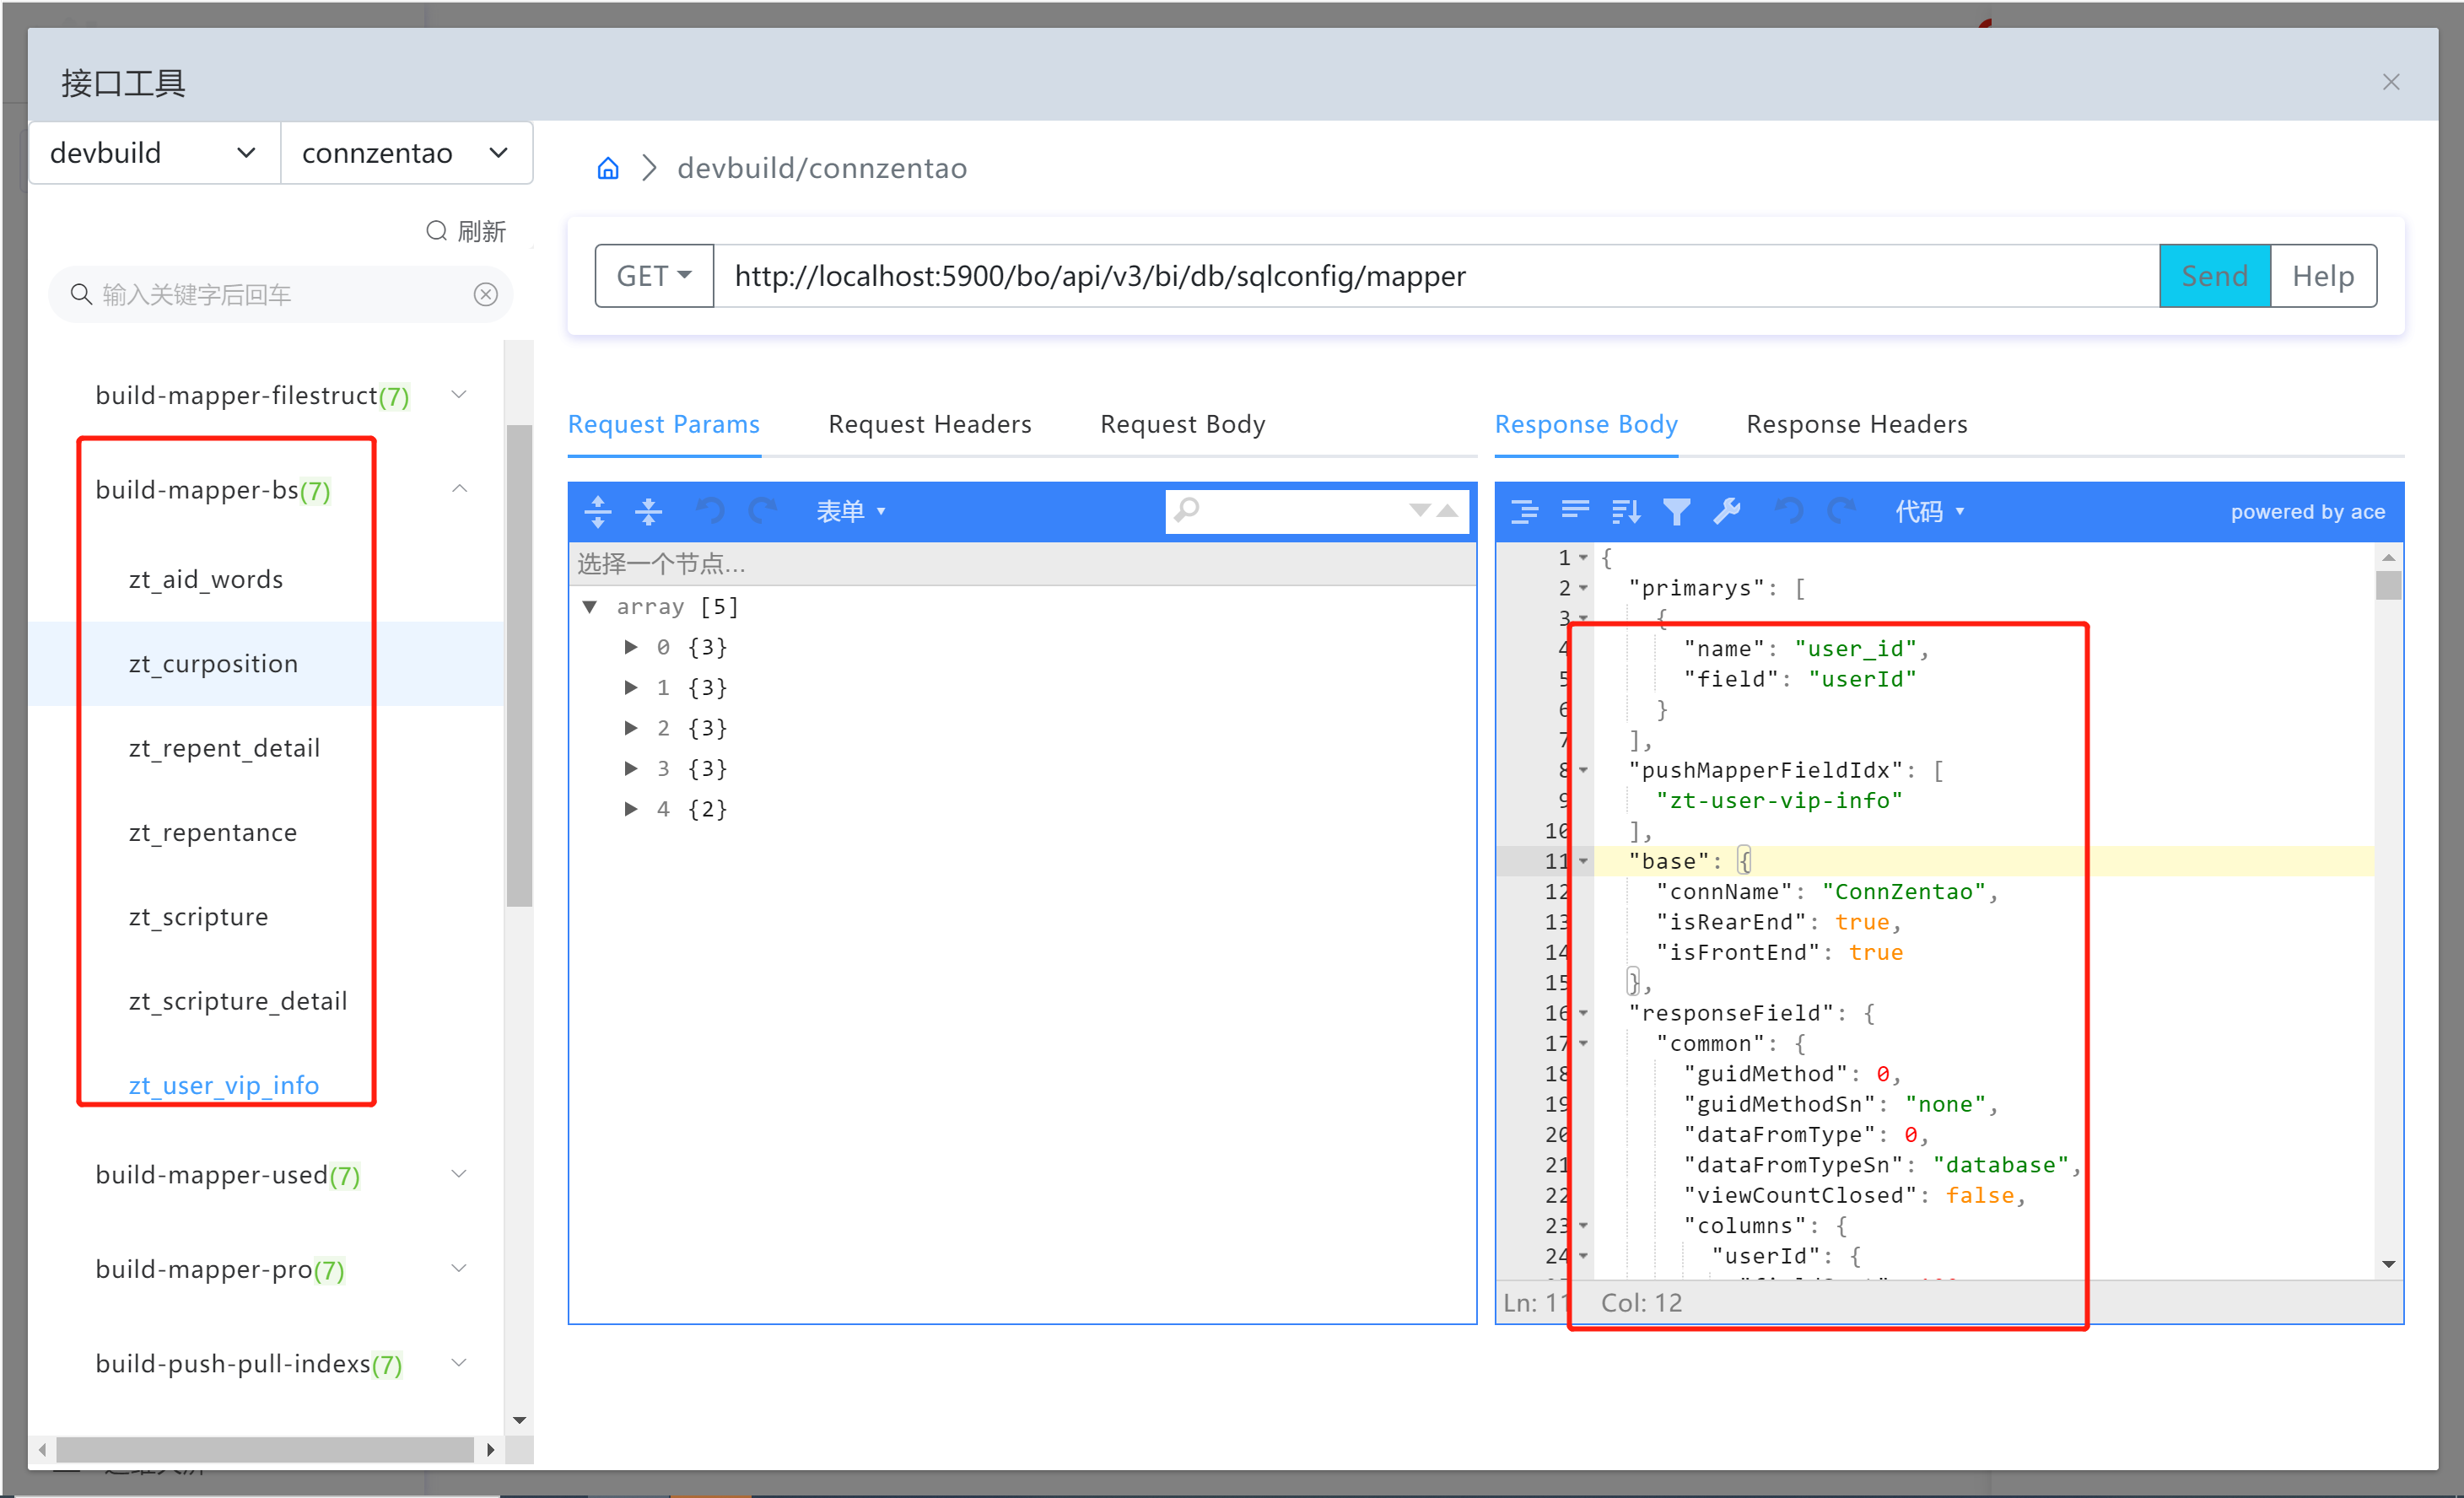Go to next search result arrow
2464x1498 pixels.
pos(1419,510)
